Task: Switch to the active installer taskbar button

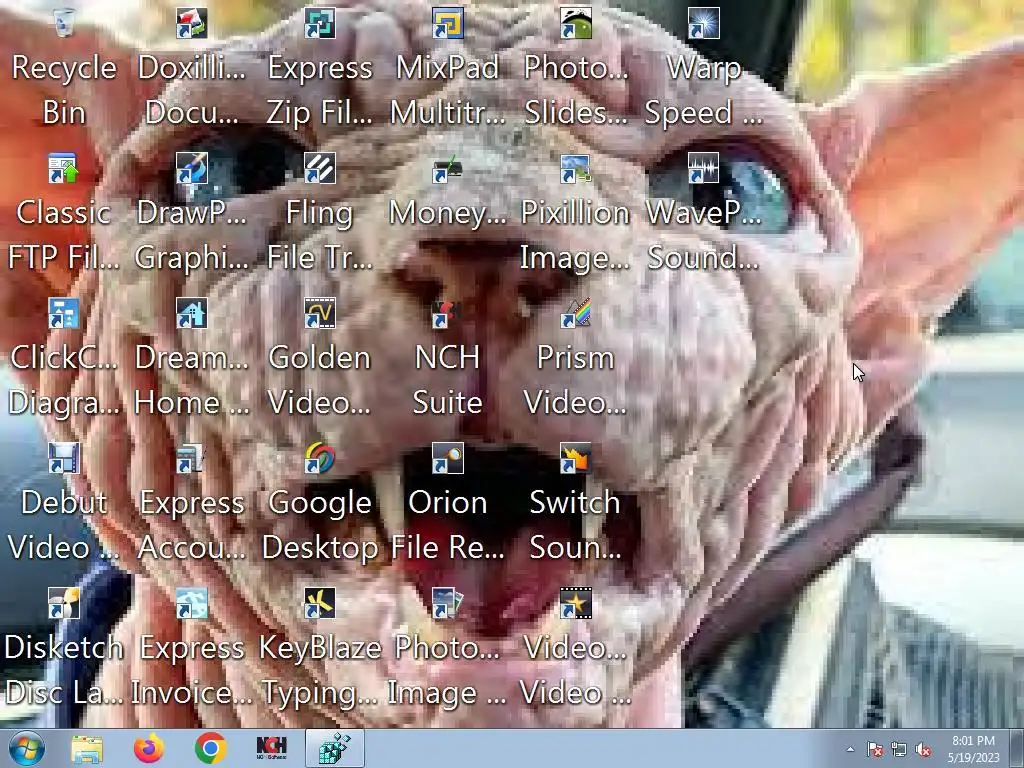Action: (334, 748)
